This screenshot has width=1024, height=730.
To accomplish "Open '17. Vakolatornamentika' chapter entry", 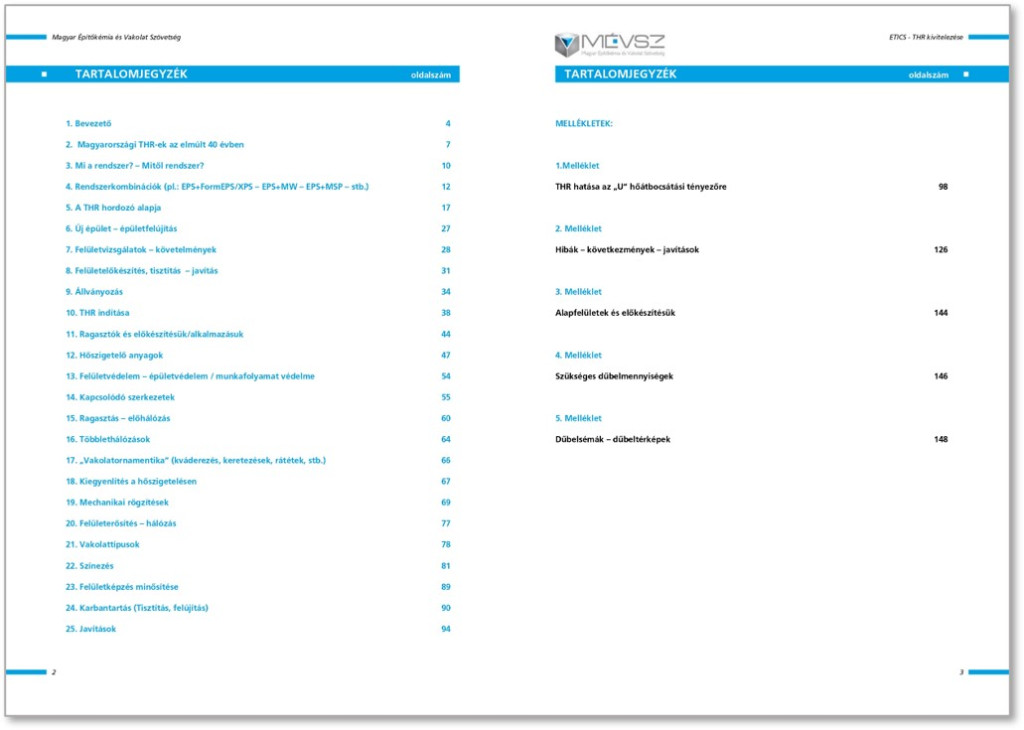I will pos(195,460).
